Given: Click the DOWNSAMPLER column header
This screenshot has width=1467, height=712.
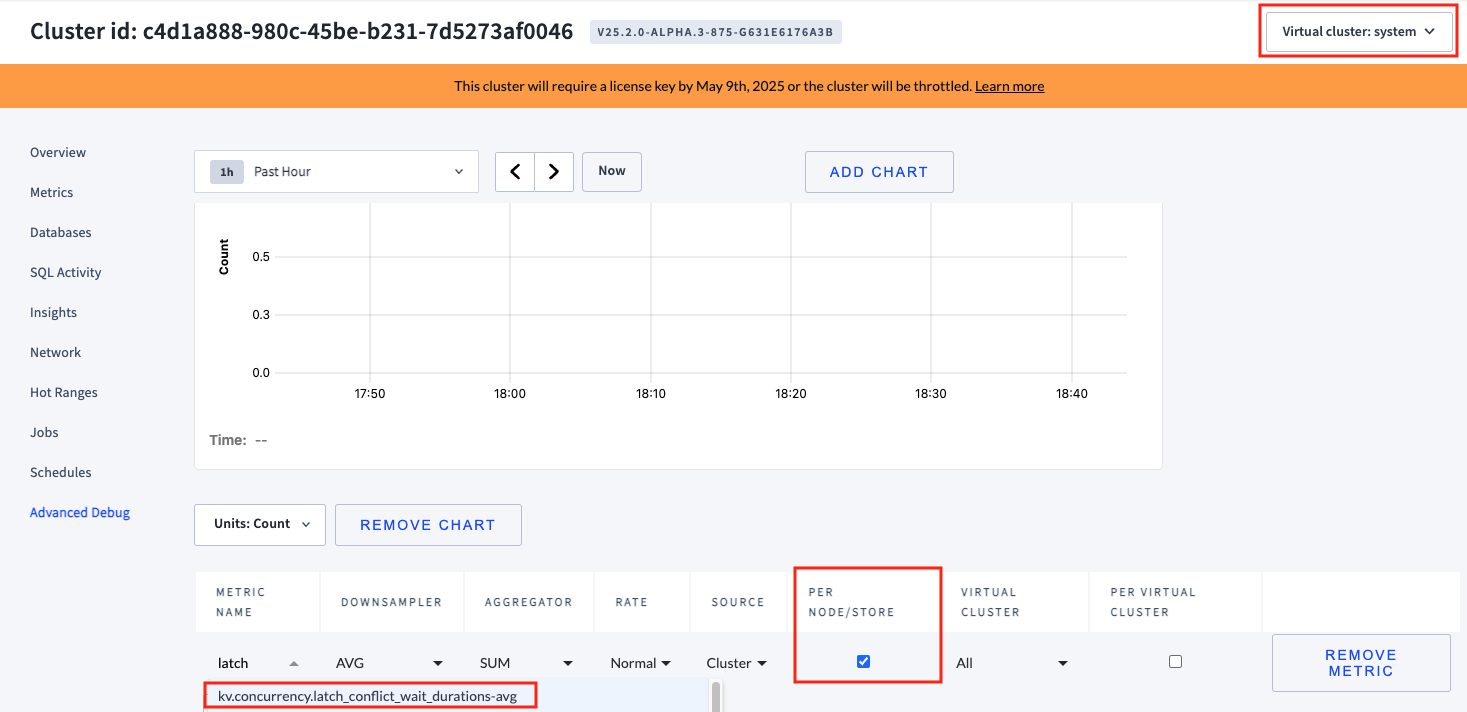Looking at the screenshot, I should click(x=391, y=602).
